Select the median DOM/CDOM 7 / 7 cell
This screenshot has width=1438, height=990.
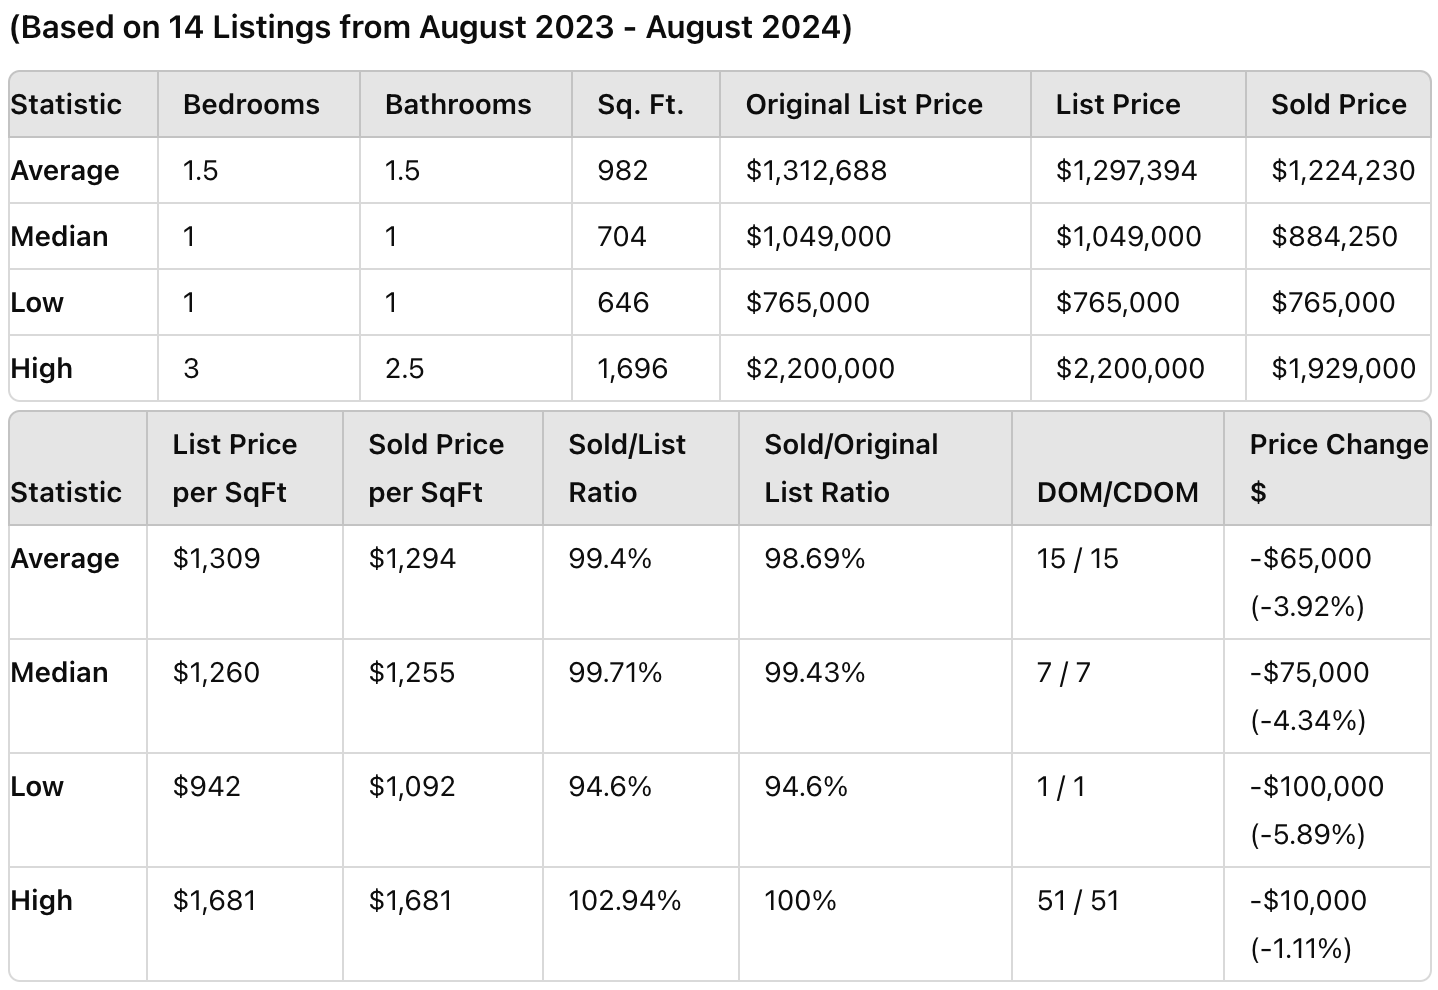(x=1063, y=672)
